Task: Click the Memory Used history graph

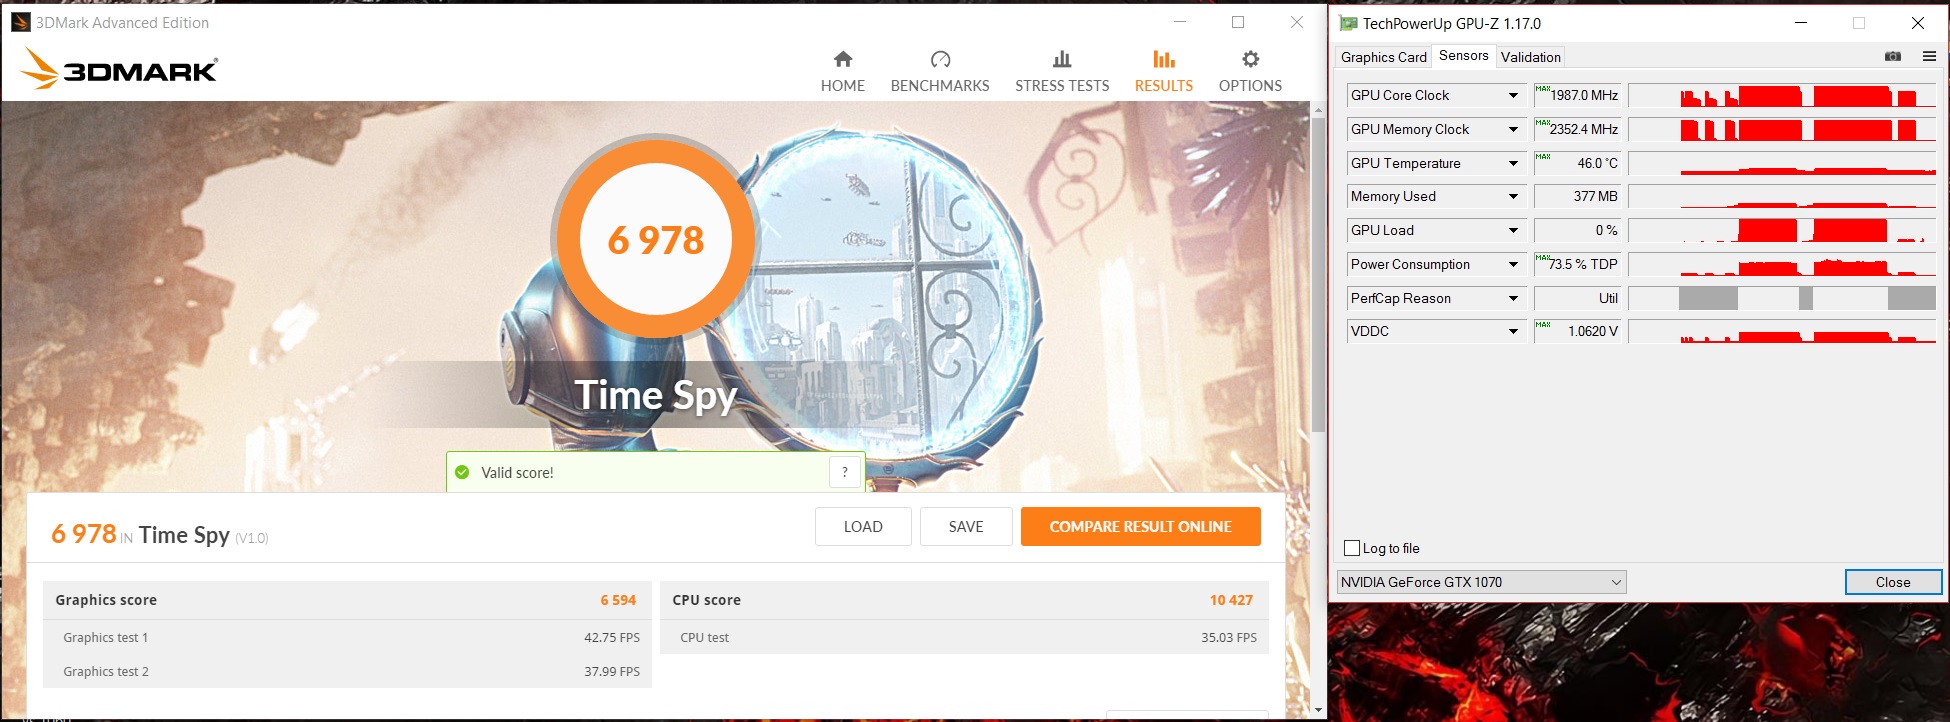Action: (1782, 197)
